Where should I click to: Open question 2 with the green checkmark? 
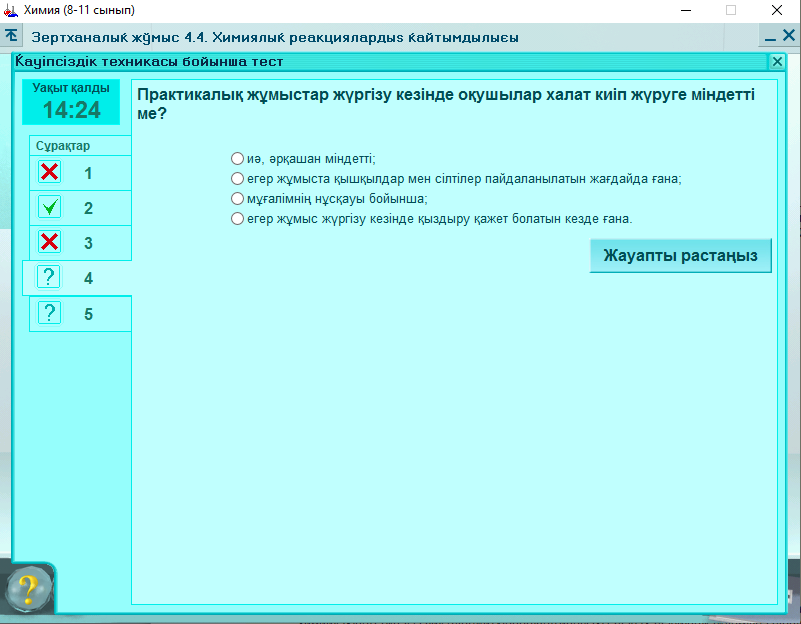[x=50, y=207]
